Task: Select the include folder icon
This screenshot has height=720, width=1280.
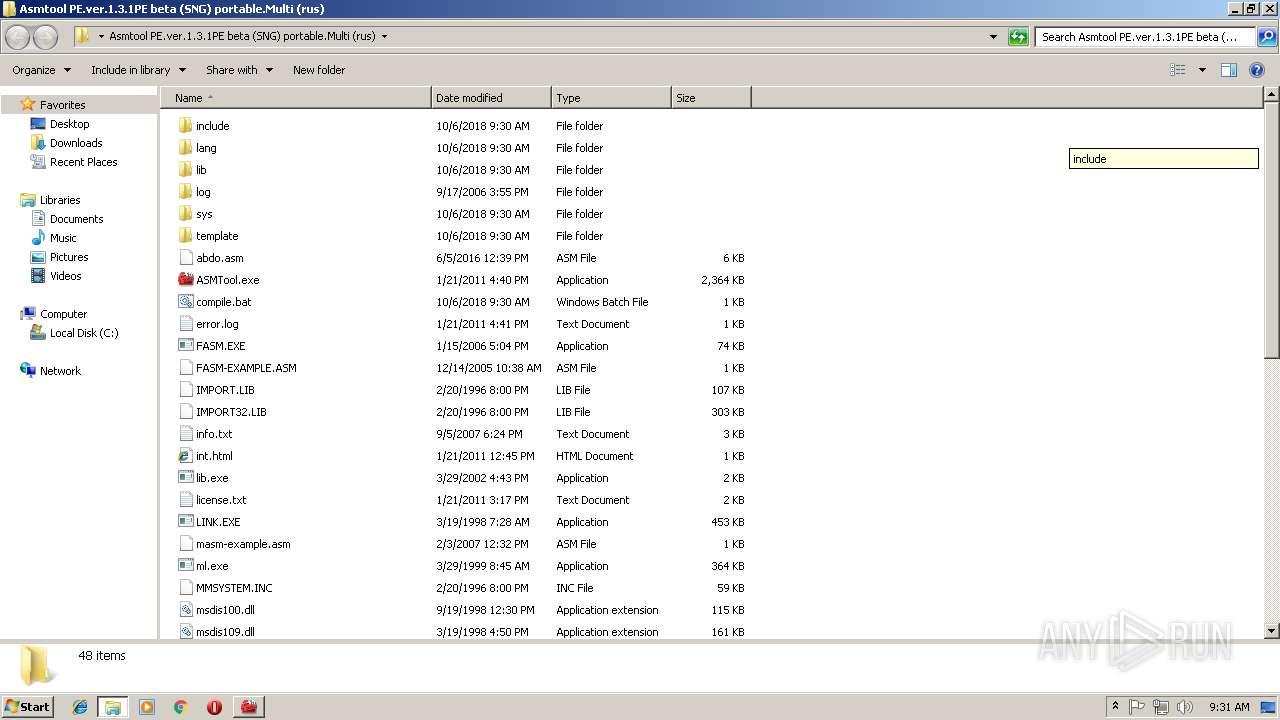Action: pyautogui.click(x=185, y=126)
